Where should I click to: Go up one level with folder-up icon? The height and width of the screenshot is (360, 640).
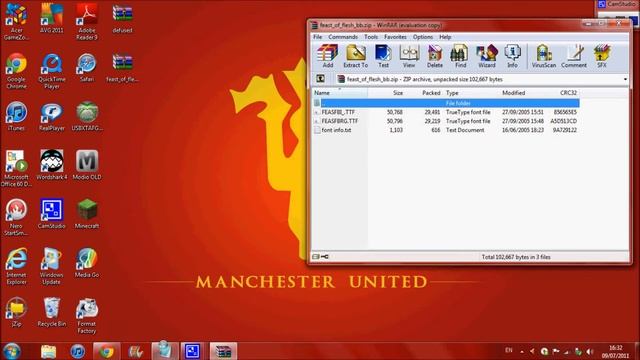pos(321,79)
